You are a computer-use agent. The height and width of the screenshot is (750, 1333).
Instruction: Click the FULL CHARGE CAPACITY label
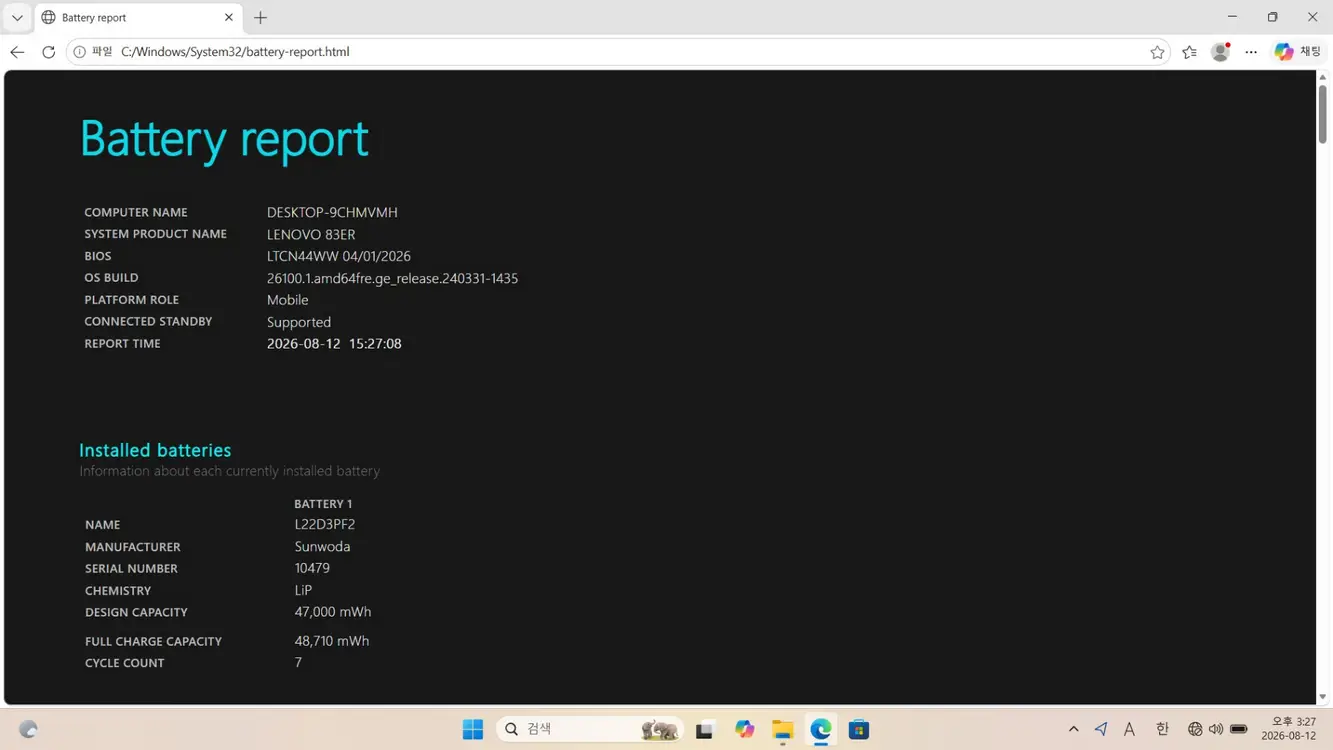point(153,641)
